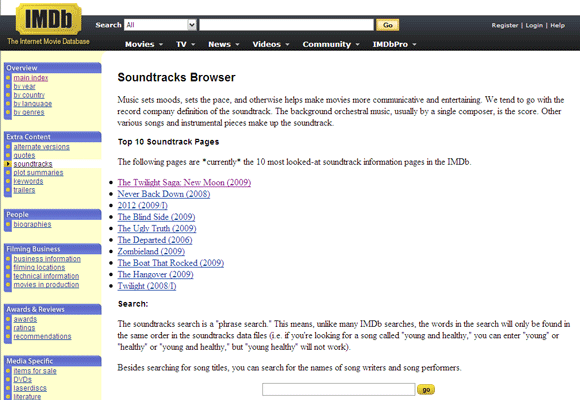Viewport: 580px width, 400px height.
Task: Open the awards sidebar link
Action: tap(25, 319)
